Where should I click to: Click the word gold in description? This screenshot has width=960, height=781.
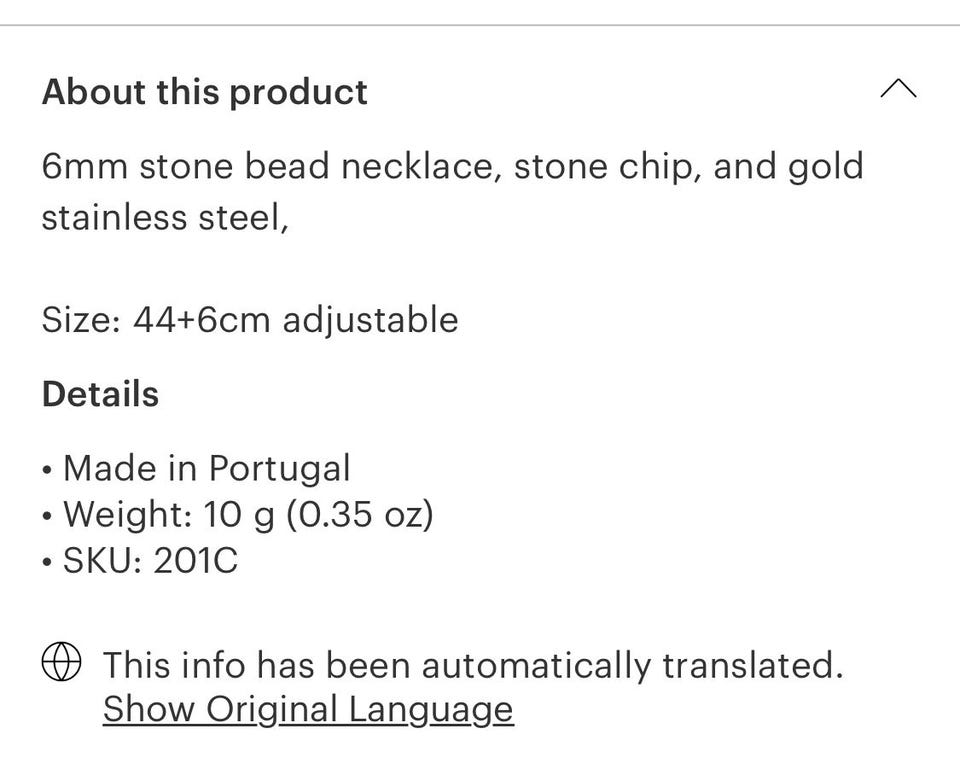[825, 166]
